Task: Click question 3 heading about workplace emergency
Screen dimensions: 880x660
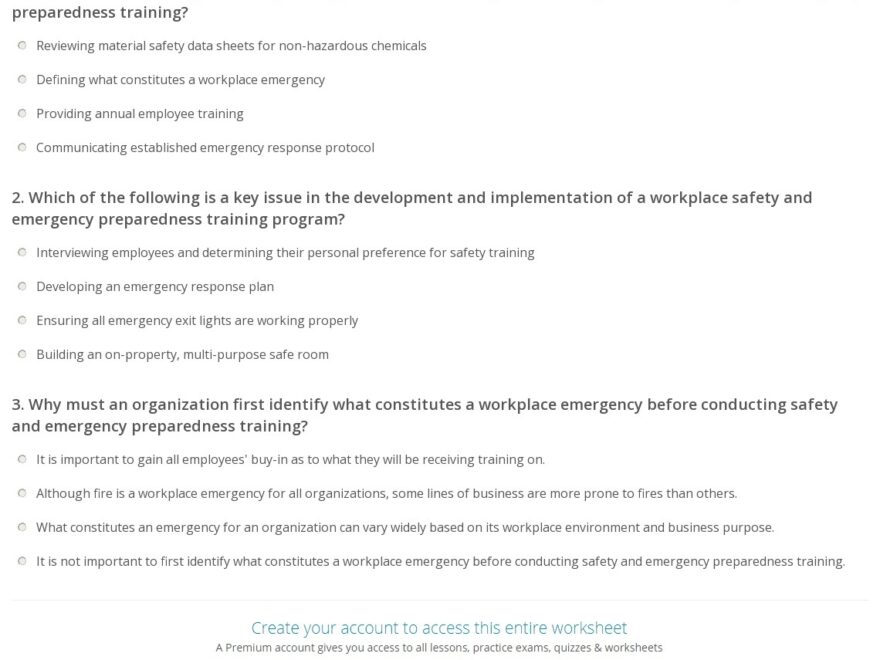Action: (424, 415)
